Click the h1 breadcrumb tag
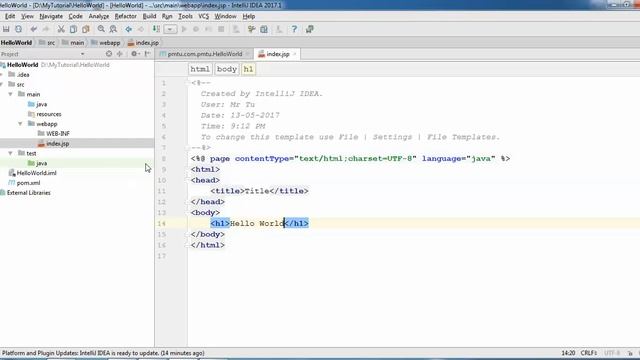This screenshot has width=640, height=360. (x=248, y=69)
